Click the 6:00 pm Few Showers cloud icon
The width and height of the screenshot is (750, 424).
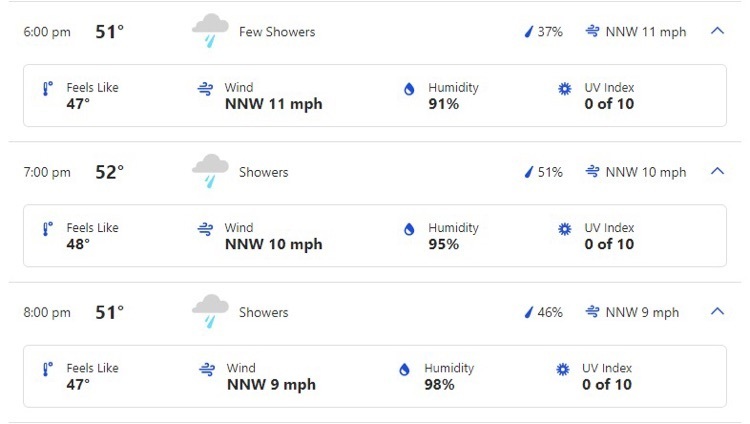click(x=210, y=31)
